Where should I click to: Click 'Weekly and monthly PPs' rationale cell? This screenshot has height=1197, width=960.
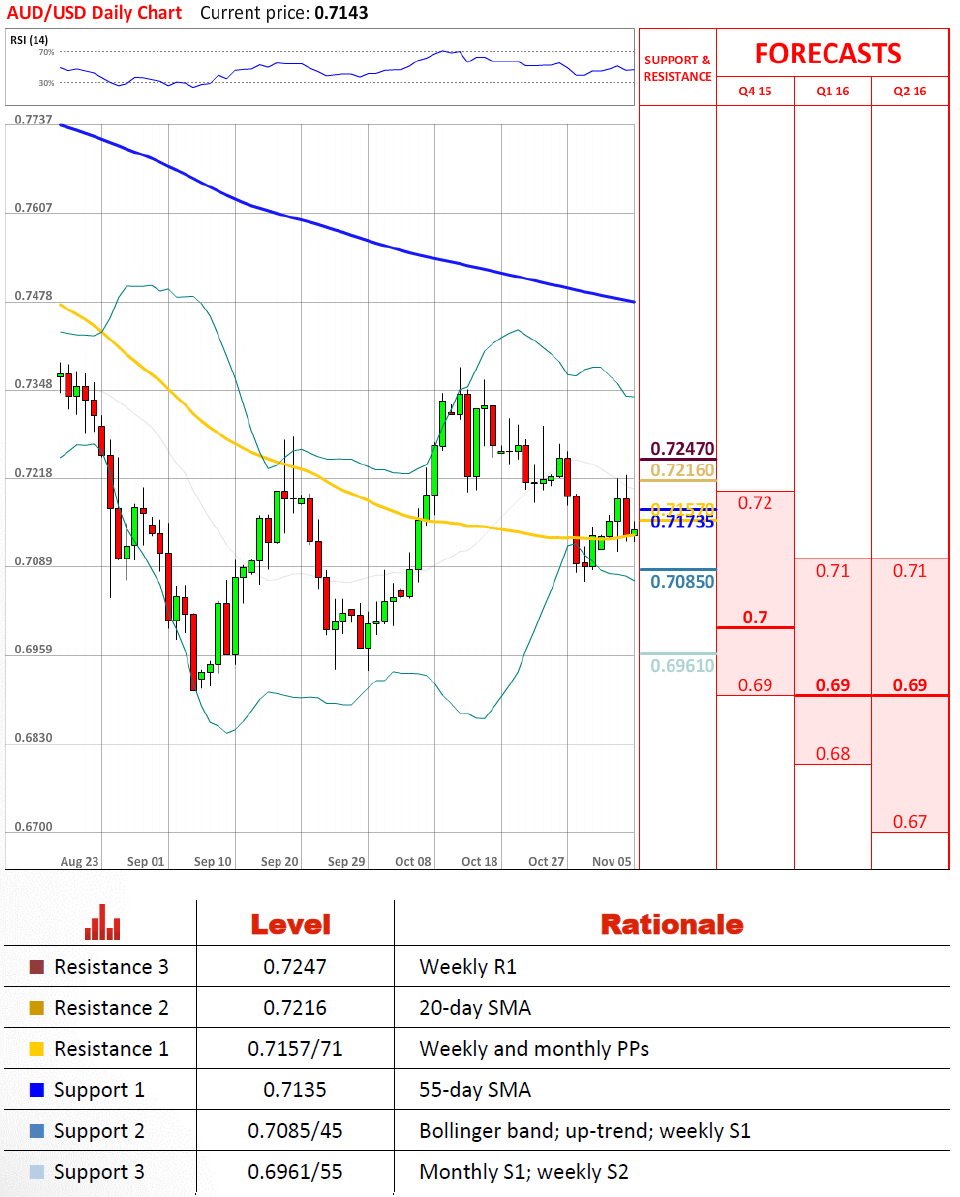pyautogui.click(x=534, y=1050)
